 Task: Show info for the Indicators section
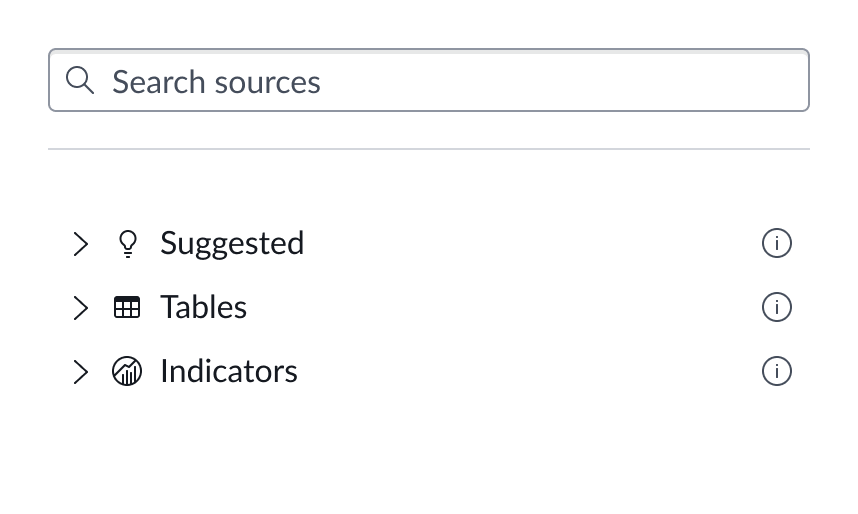click(x=777, y=372)
